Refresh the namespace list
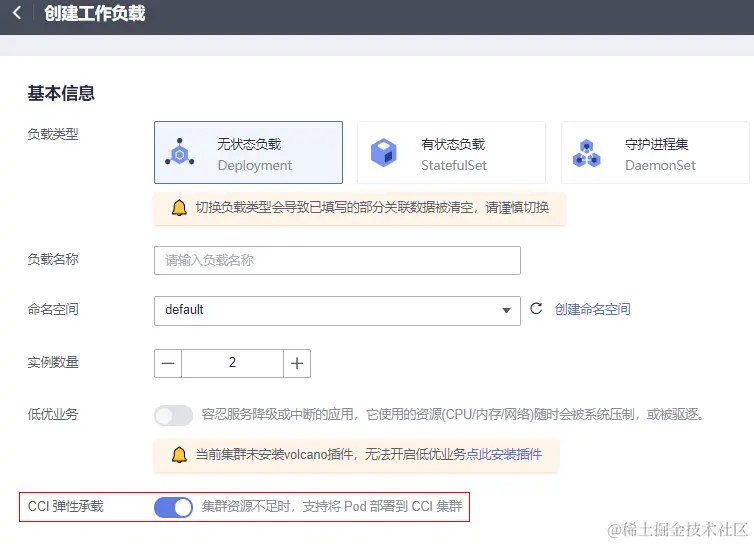754x544 pixels. tap(536, 308)
